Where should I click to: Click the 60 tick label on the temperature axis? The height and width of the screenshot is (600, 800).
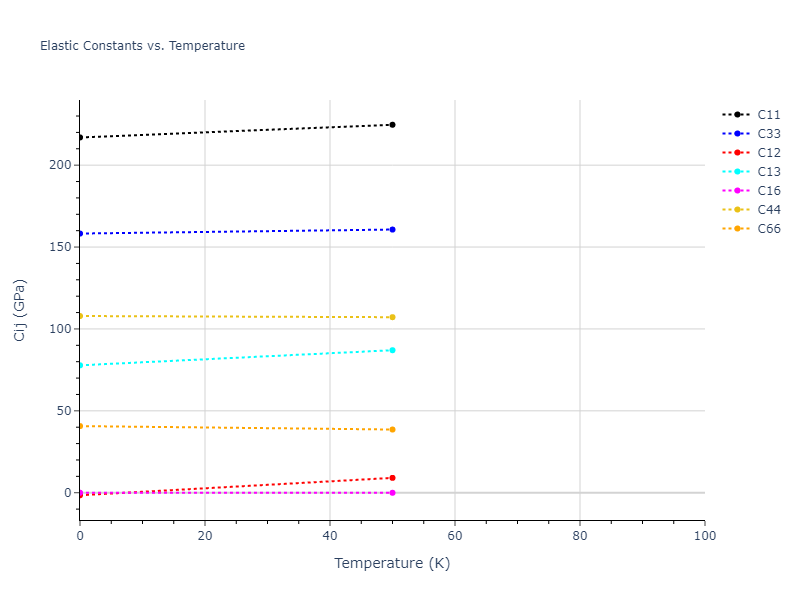click(454, 536)
